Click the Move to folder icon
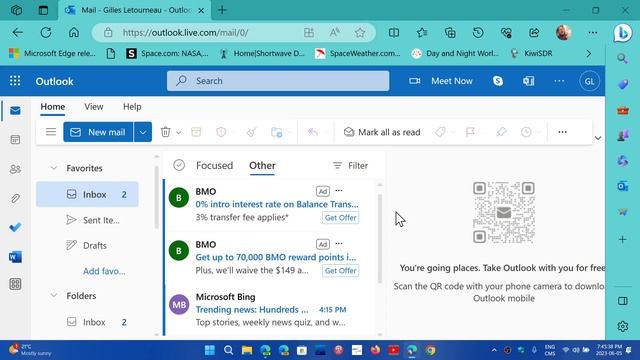The height and width of the screenshot is (360, 640). 277,132
